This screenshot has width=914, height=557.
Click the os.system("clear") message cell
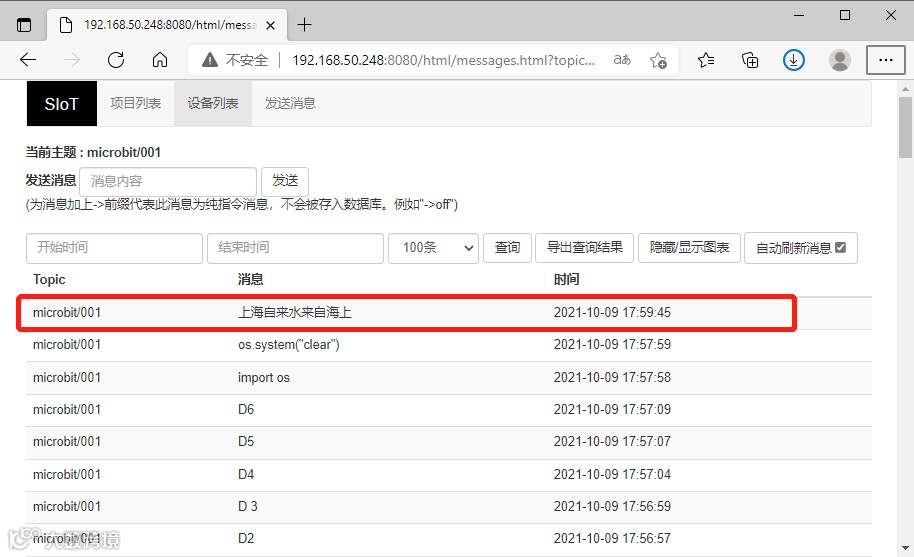(x=289, y=345)
